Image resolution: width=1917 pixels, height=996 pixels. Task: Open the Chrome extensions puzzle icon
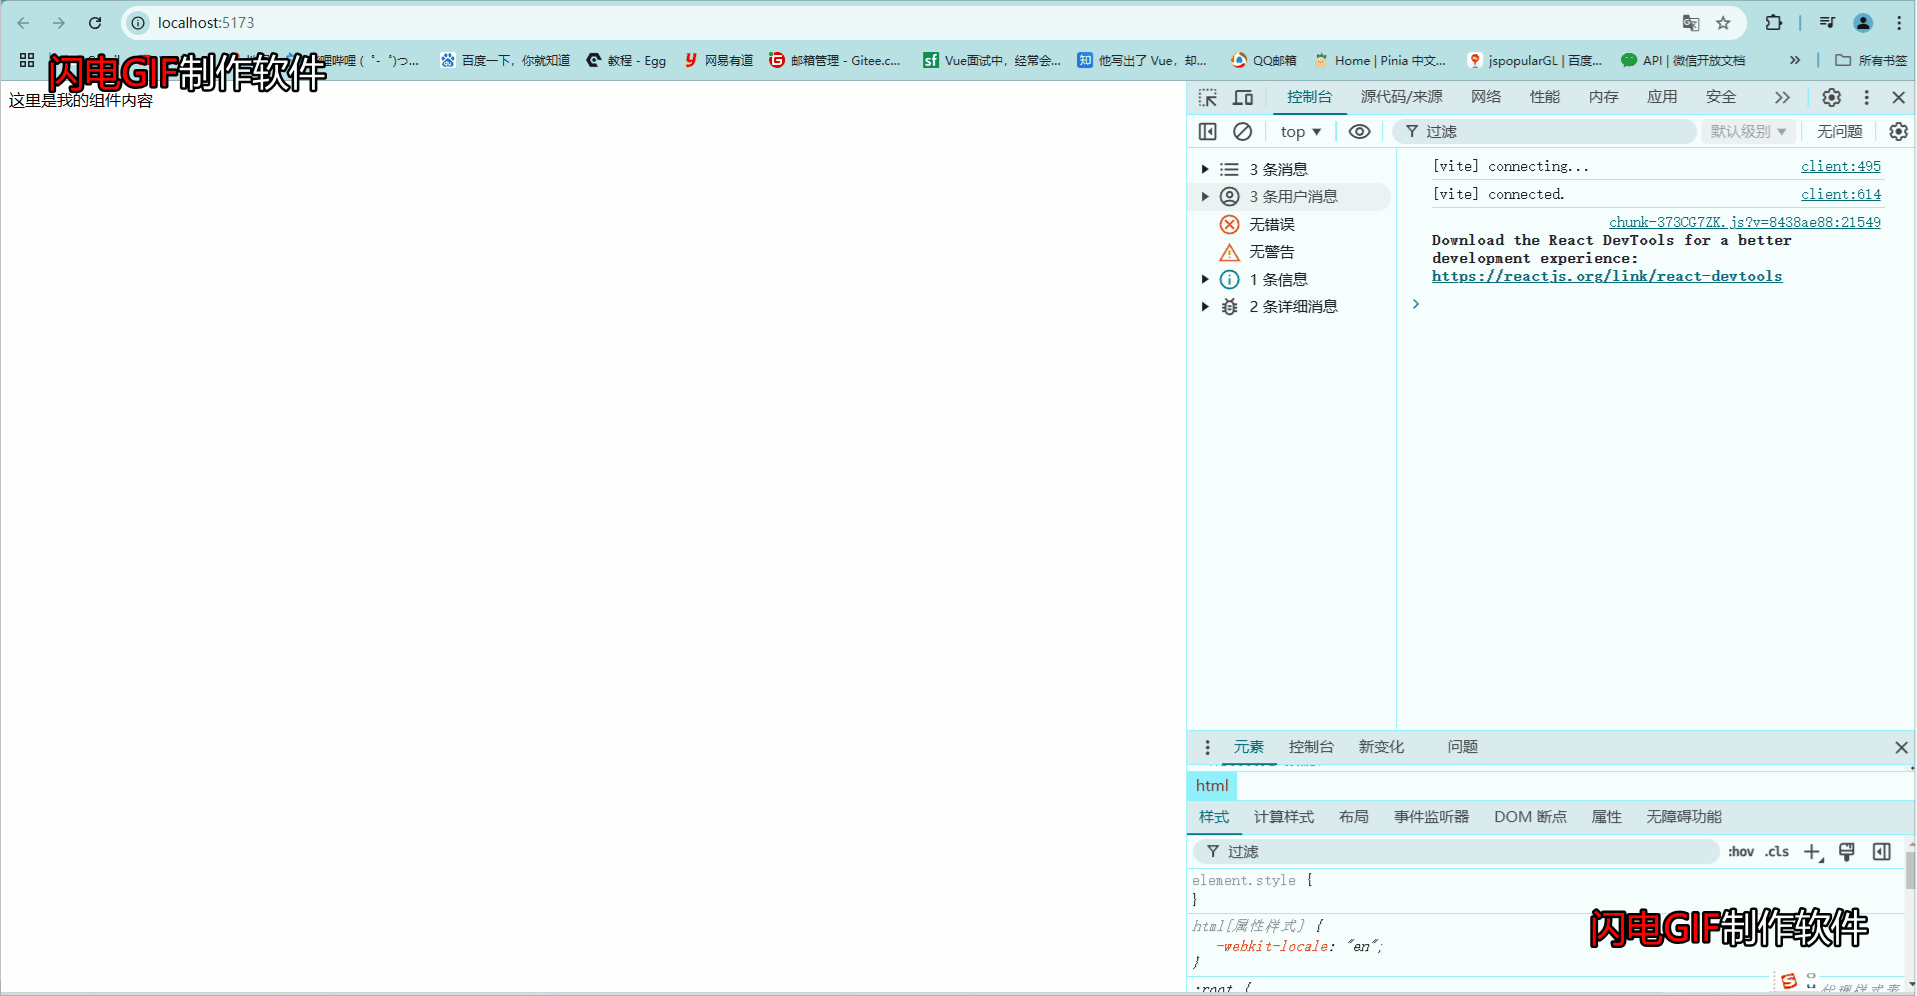coord(1773,22)
